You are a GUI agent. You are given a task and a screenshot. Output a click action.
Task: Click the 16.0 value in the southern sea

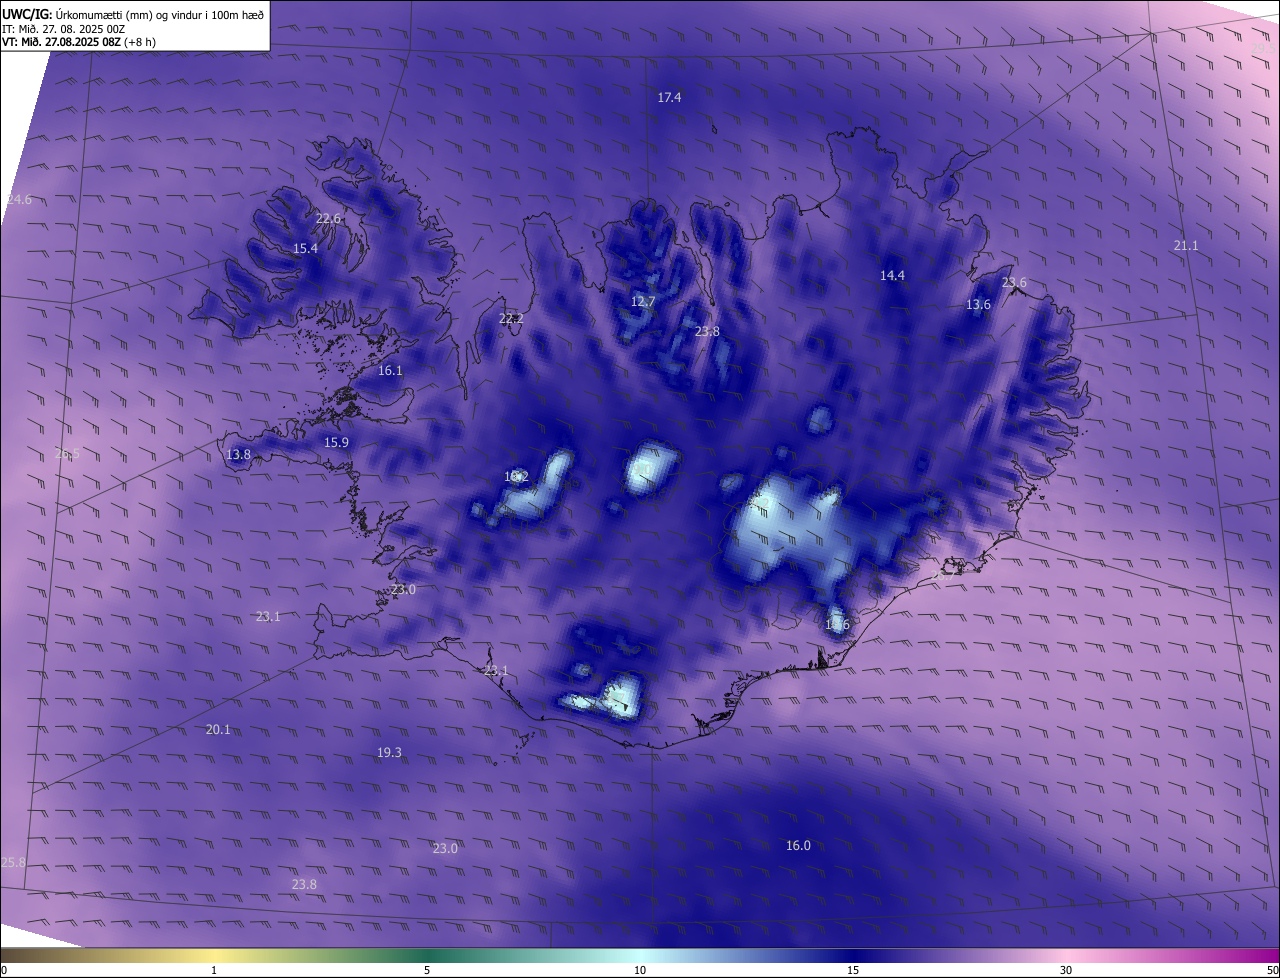[x=798, y=845]
